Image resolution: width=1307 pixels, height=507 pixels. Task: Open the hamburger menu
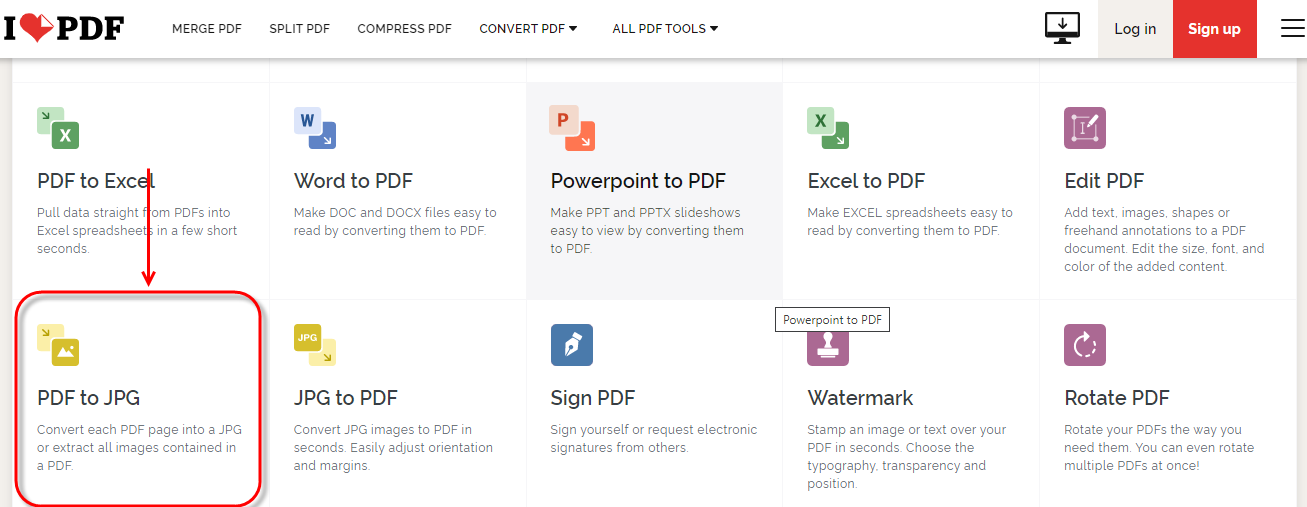coord(1293,28)
